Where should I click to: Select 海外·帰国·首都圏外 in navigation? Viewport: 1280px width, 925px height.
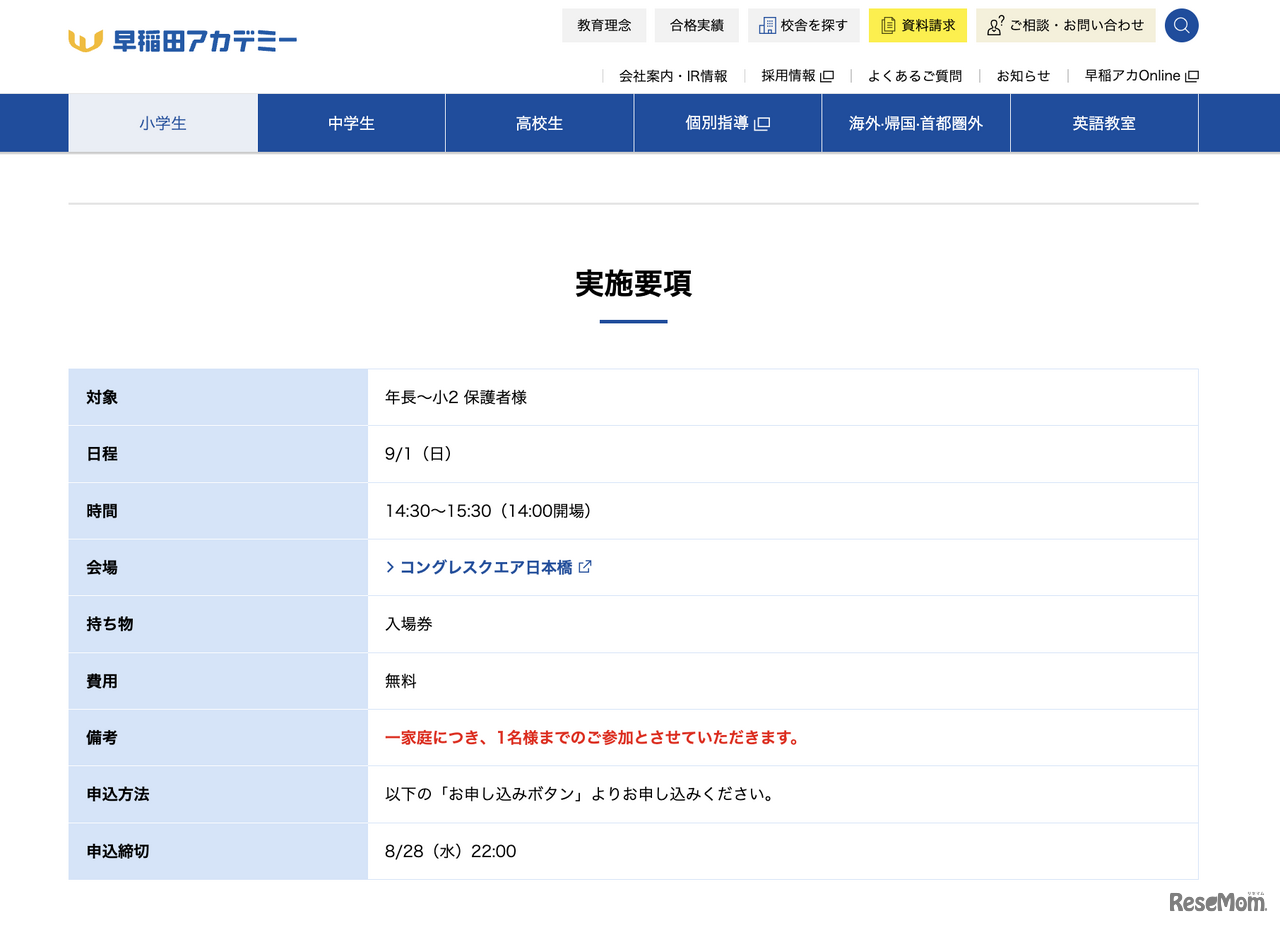(x=915, y=123)
